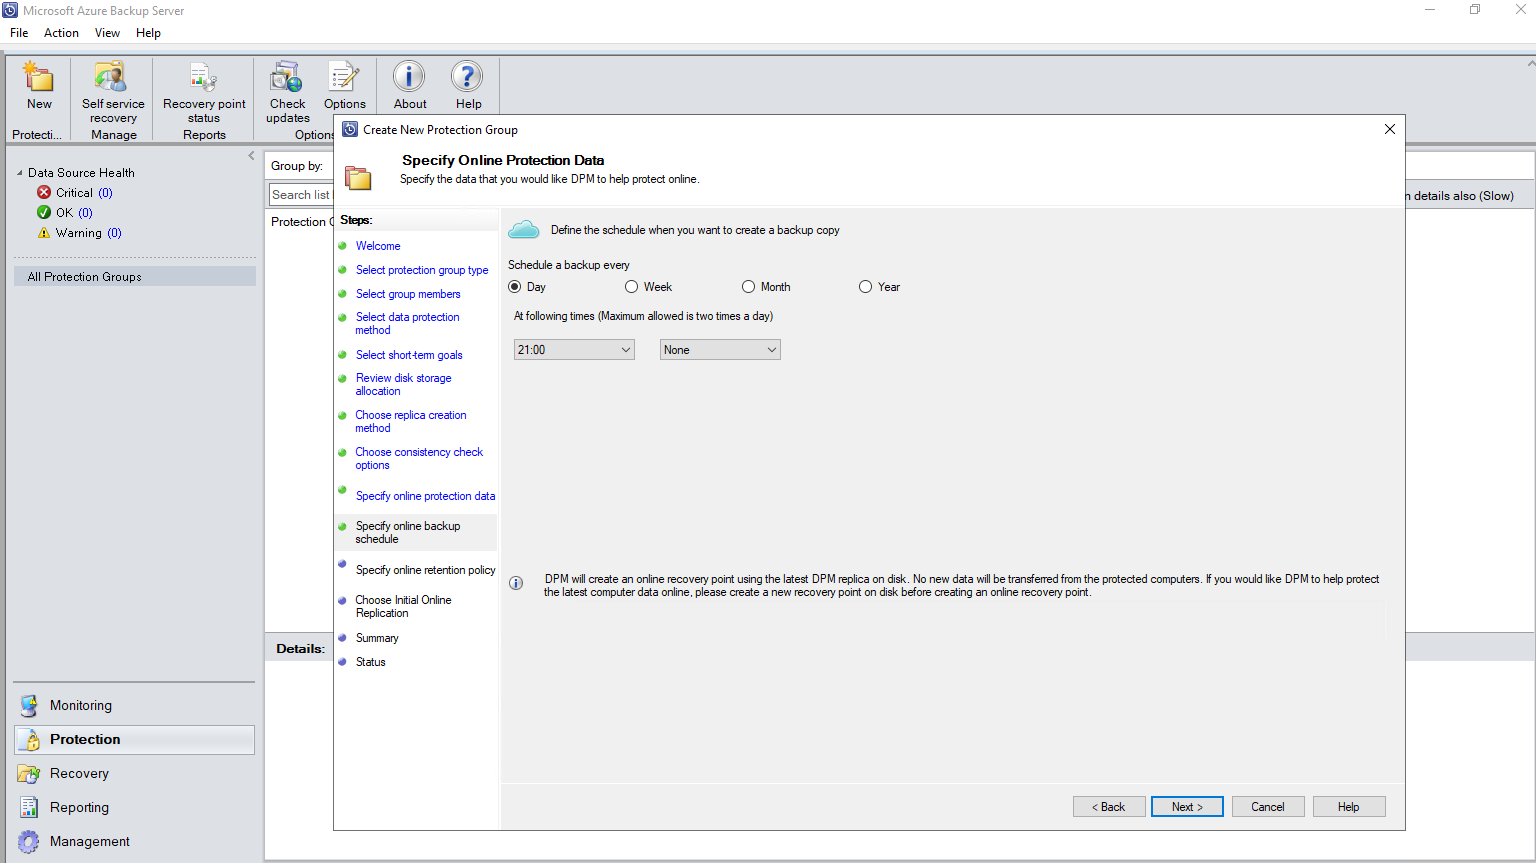Click Azure Backup Server title bar icon
The width and height of the screenshot is (1536, 863).
click(x=10, y=10)
